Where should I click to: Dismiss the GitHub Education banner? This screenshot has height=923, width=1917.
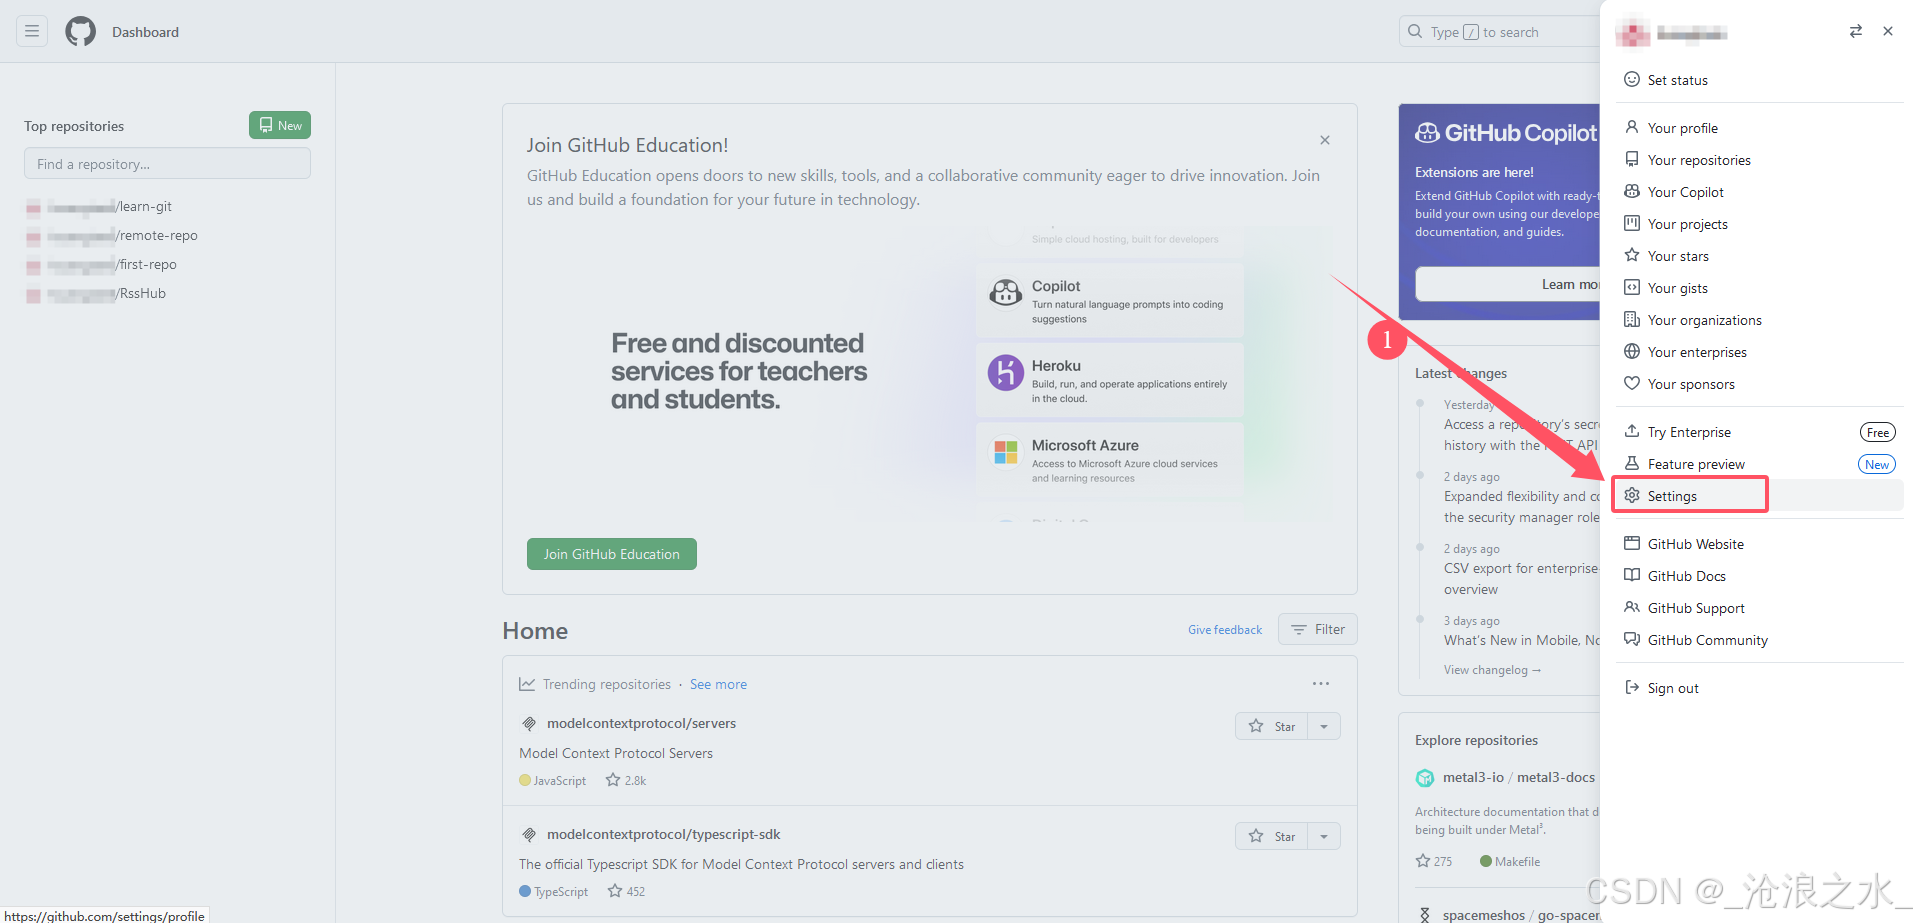click(x=1325, y=140)
